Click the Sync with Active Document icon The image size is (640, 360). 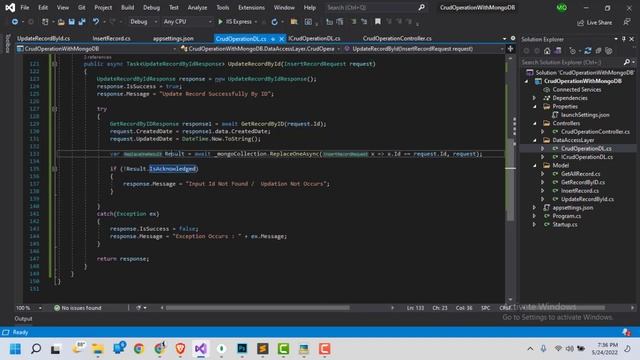[x=588, y=51]
